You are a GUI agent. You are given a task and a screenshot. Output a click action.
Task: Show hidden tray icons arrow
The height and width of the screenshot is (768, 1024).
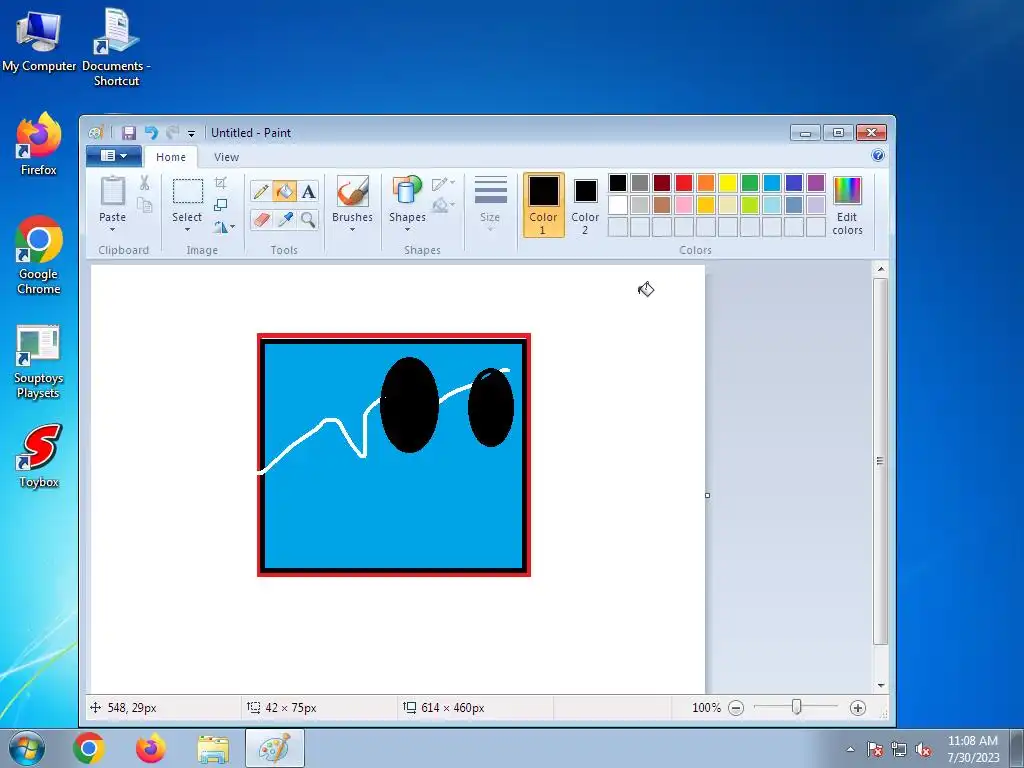point(850,749)
